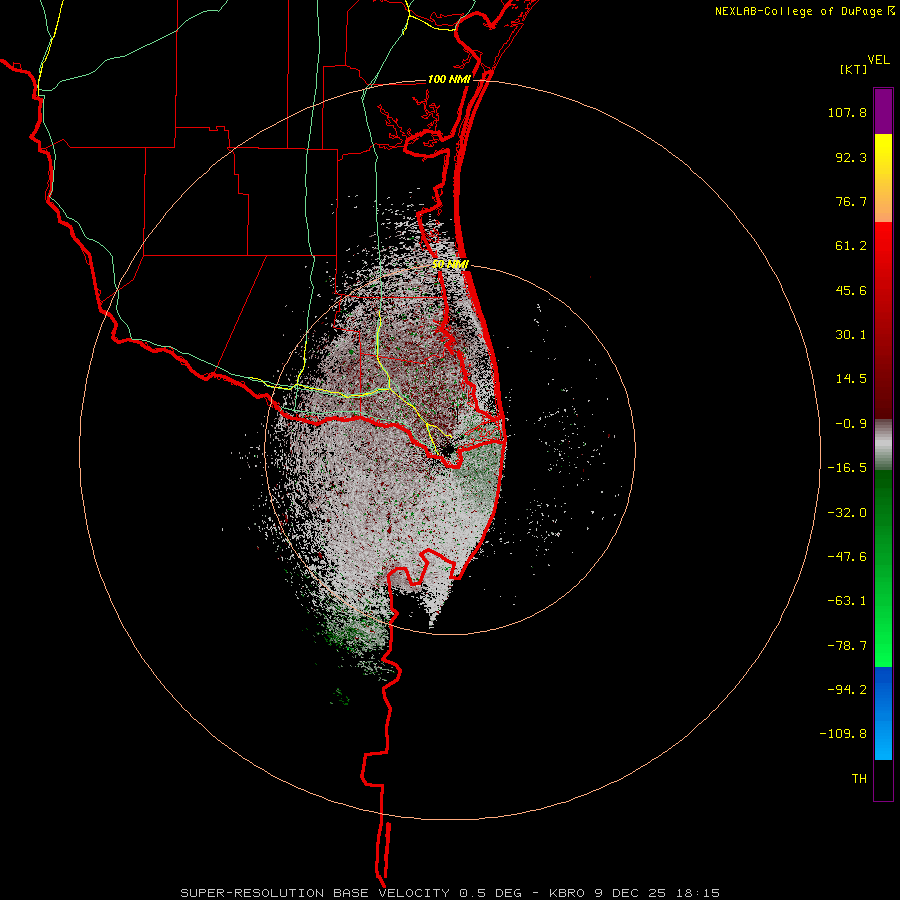Viewport: 900px width, 900px height.
Task: Select the -47.6 scale value
Action: click(x=847, y=557)
